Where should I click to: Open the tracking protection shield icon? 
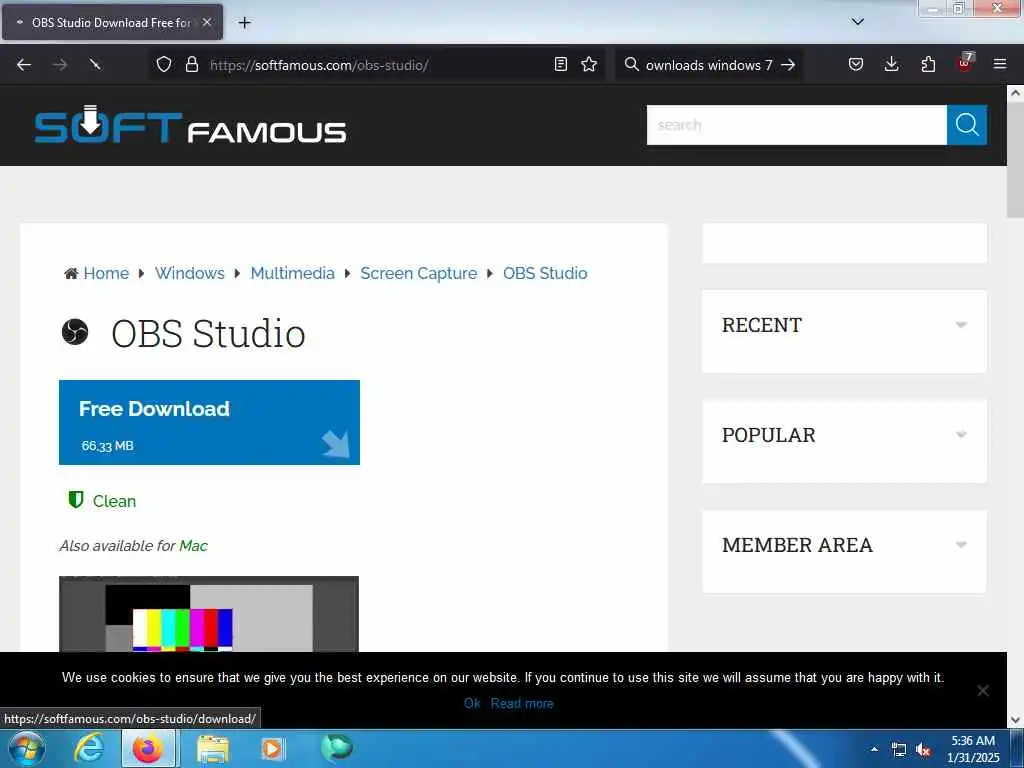coord(164,64)
